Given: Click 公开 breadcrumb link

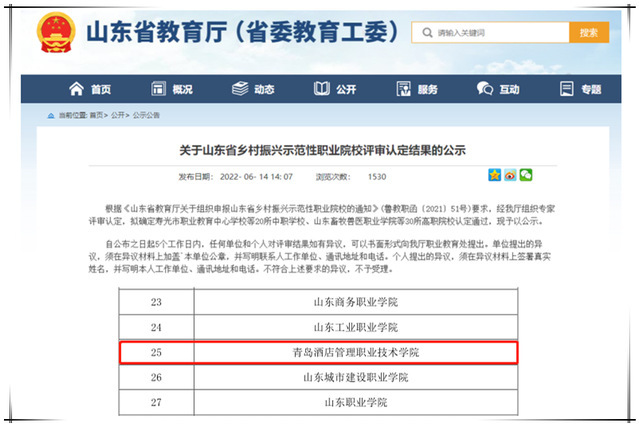Looking at the screenshot, I should click(x=119, y=115).
